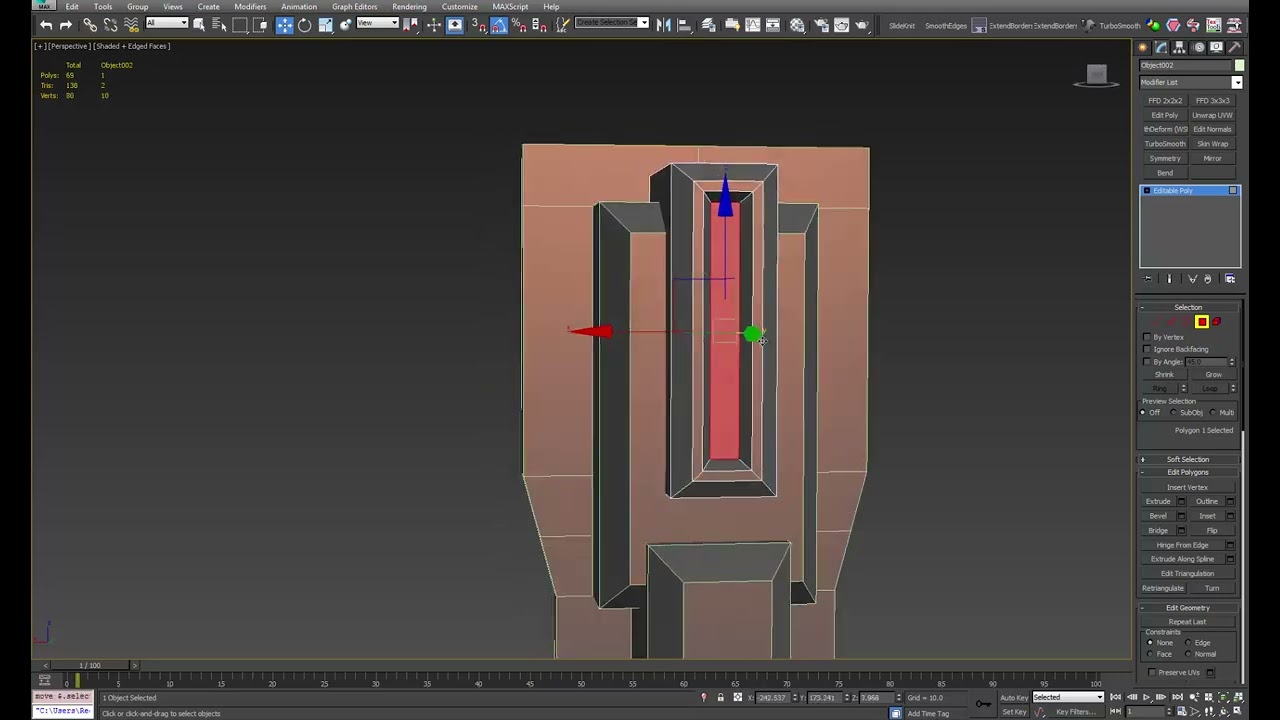Open the Modifiers menu
Viewport: 1280px width, 720px height.
tap(250, 6)
